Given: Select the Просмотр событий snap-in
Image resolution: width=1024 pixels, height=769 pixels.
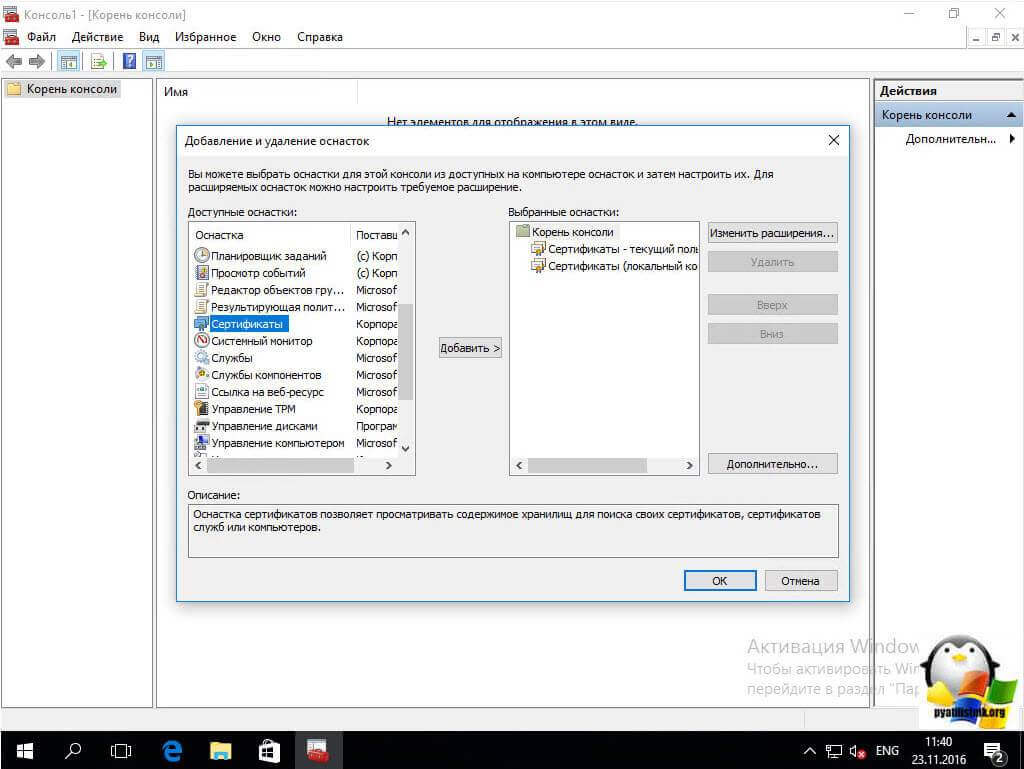Looking at the screenshot, I should click(258, 273).
